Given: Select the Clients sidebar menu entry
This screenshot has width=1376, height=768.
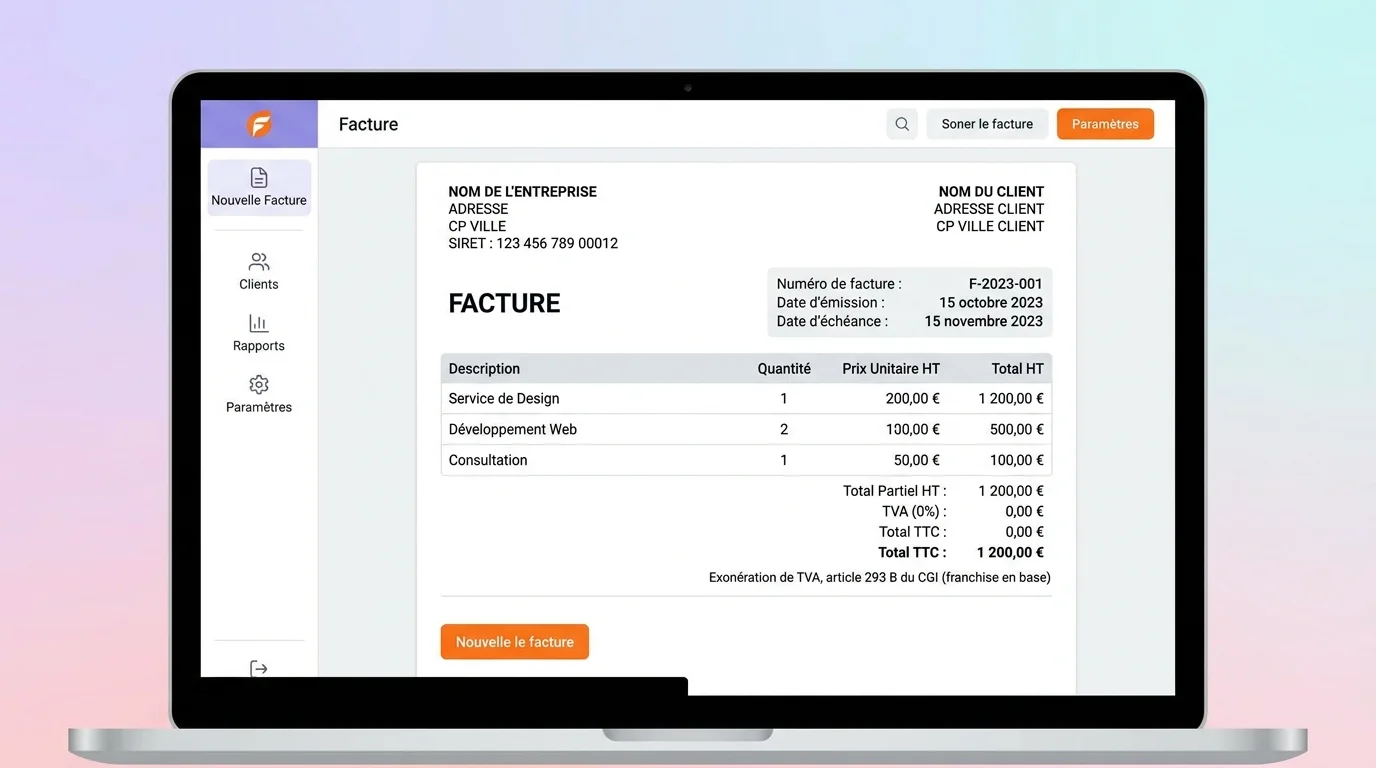Looking at the screenshot, I should point(259,271).
